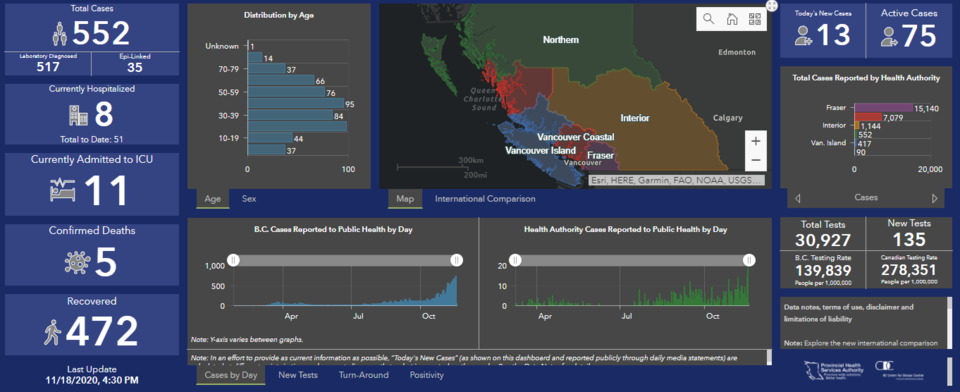Select the Active Cases person icon
The height and width of the screenshot is (392, 960).
(888, 36)
